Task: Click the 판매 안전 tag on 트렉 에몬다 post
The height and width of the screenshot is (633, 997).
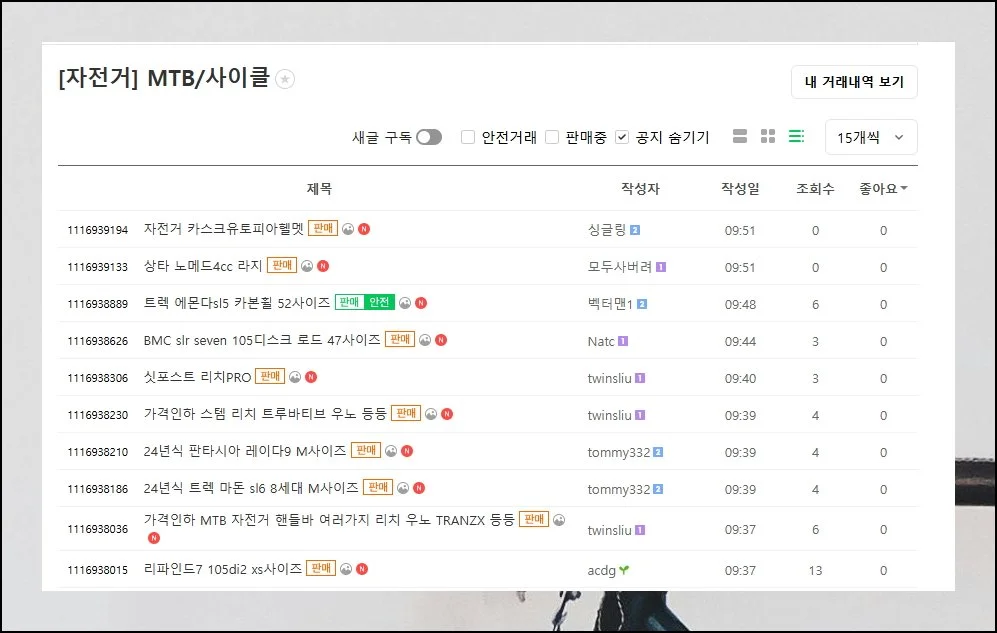Action: point(364,302)
